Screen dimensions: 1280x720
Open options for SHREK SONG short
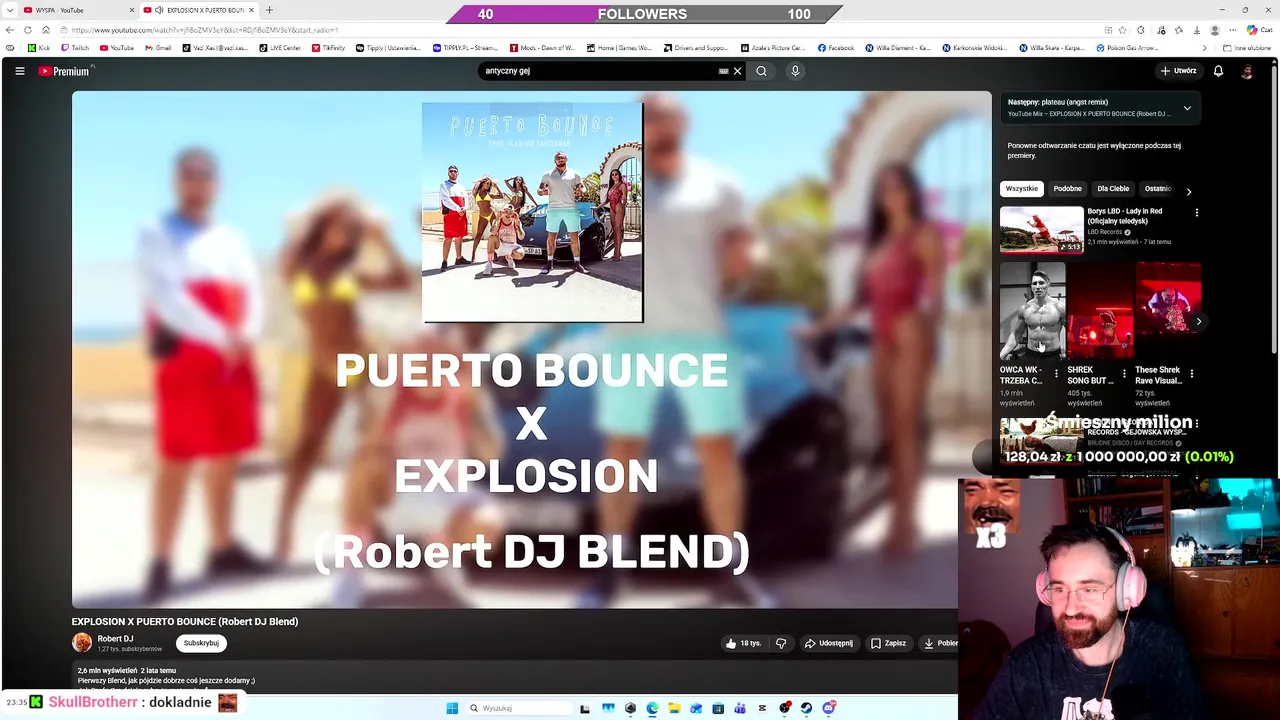pyautogui.click(x=1124, y=374)
